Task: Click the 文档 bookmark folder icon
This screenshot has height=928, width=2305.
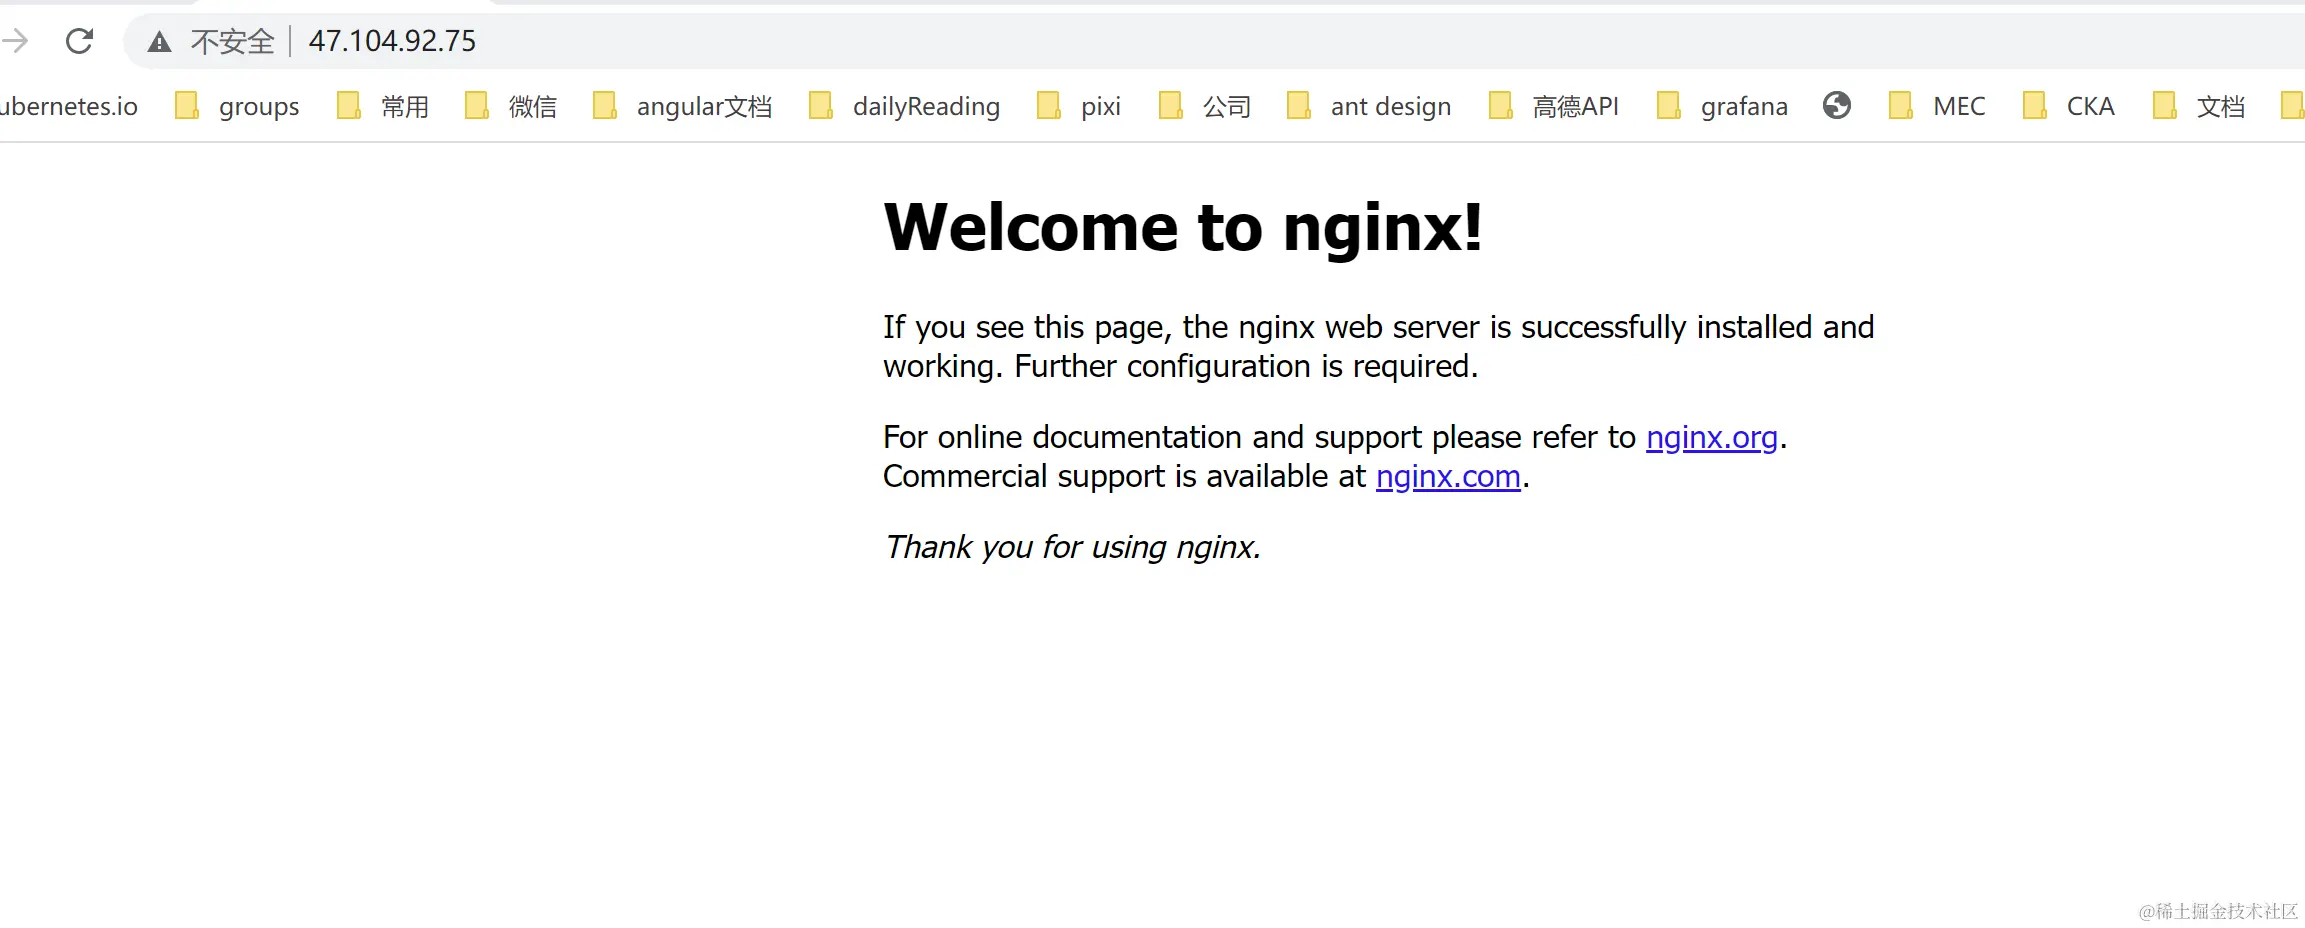Action: (2167, 105)
